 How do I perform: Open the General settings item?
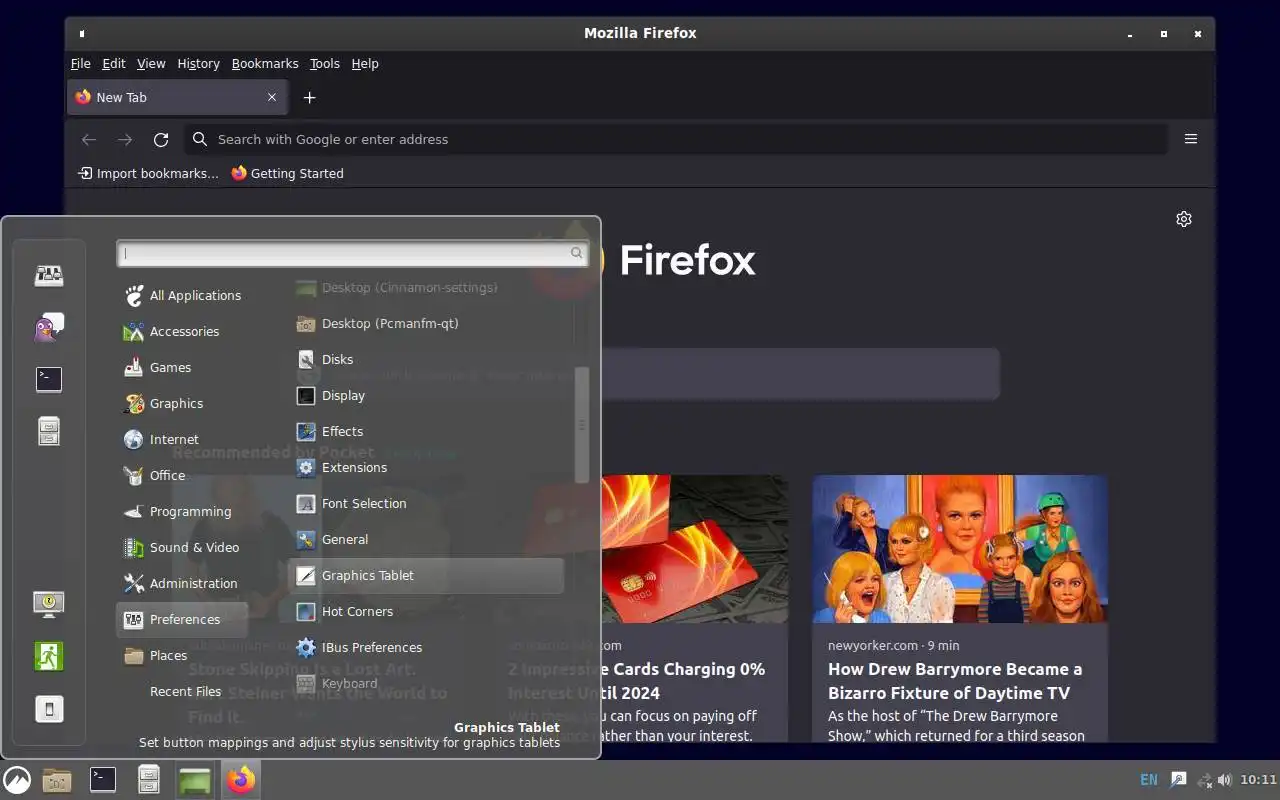pos(426,539)
